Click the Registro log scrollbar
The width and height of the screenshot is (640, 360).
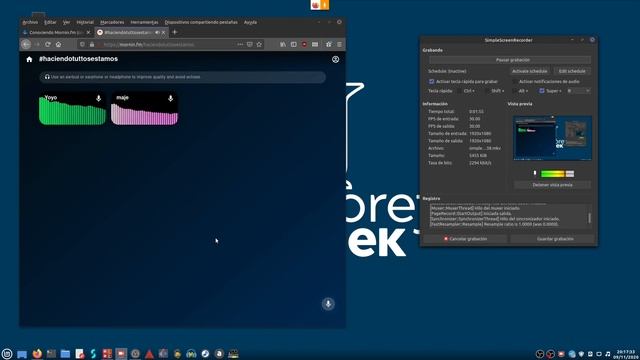[589, 218]
